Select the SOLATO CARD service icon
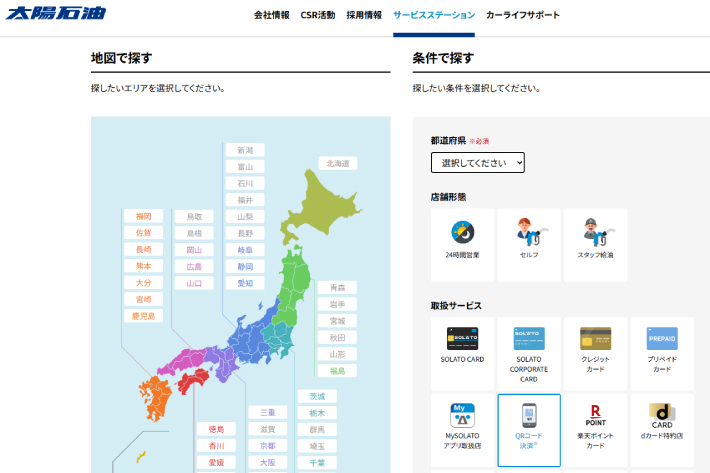 pos(463,352)
